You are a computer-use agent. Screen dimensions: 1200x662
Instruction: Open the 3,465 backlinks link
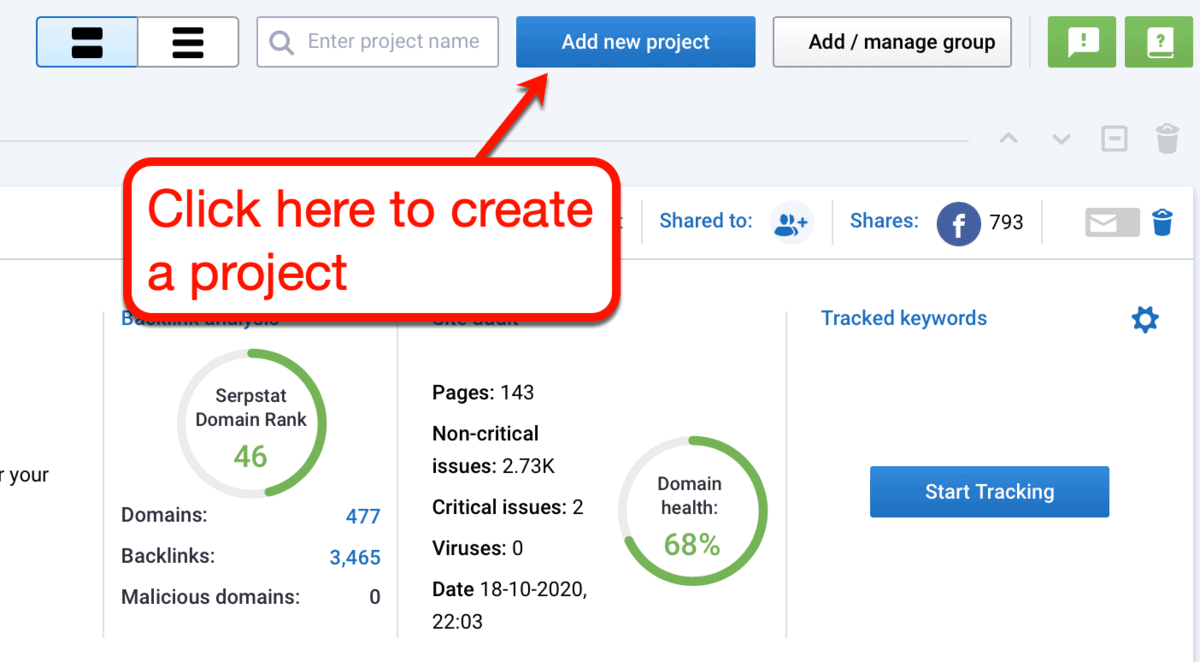coord(355,556)
